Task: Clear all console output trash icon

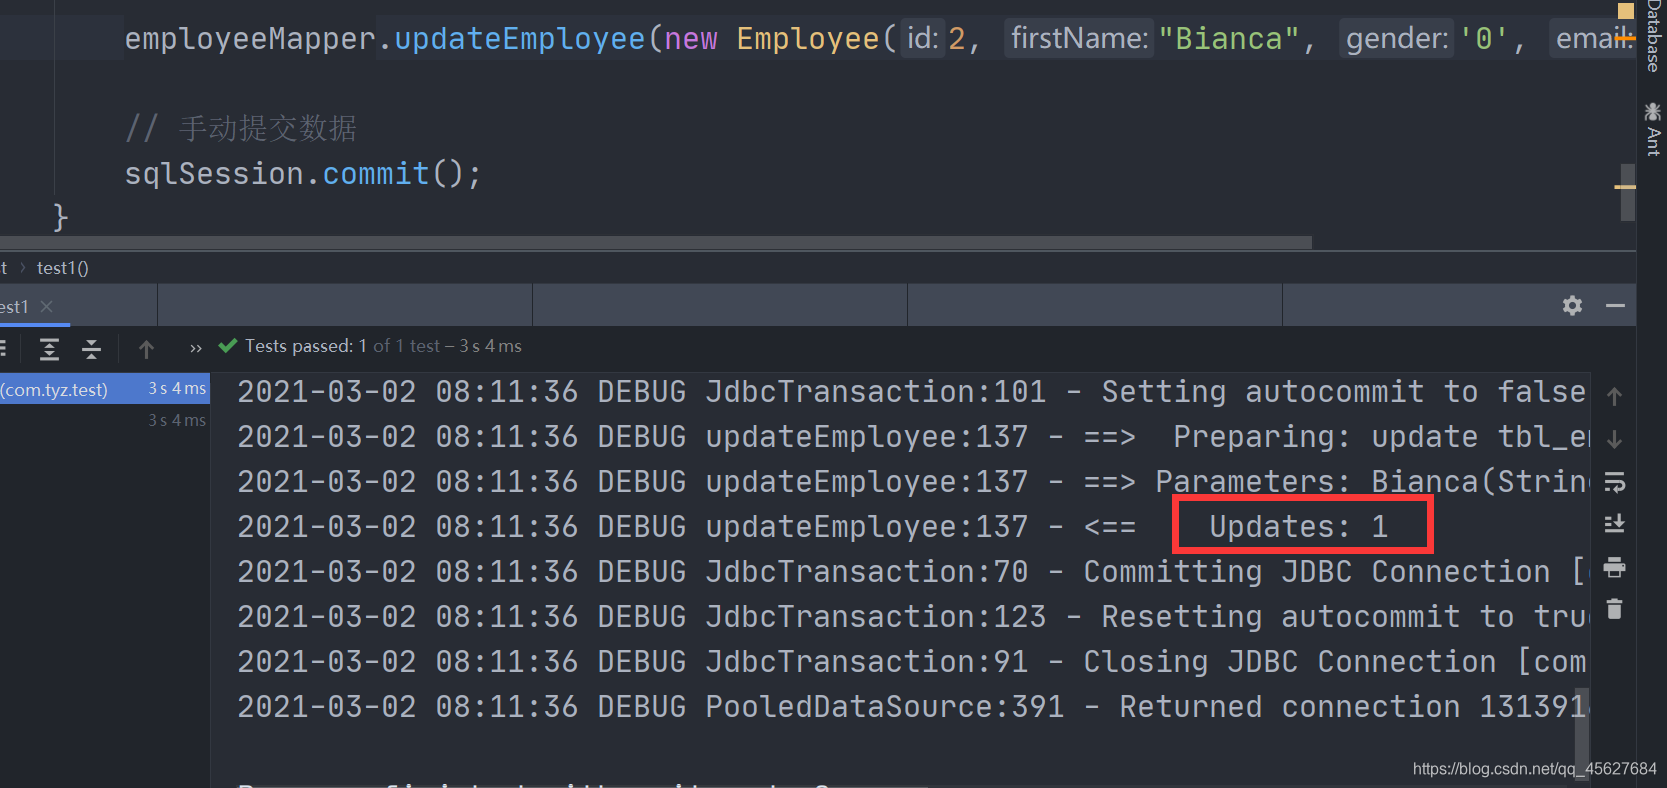Action: (x=1614, y=609)
